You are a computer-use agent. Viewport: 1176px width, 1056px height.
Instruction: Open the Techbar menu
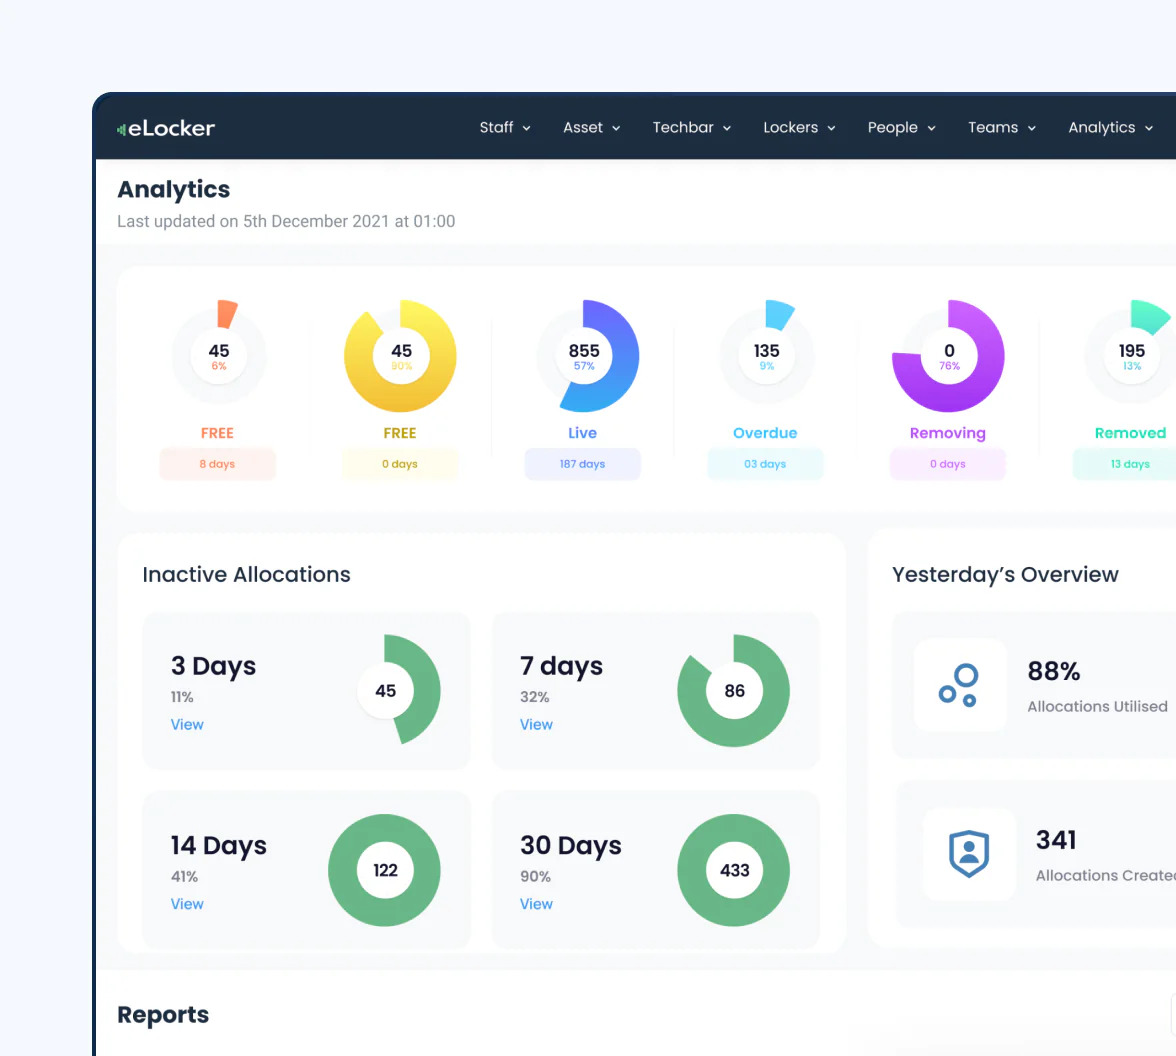pyautogui.click(x=692, y=128)
